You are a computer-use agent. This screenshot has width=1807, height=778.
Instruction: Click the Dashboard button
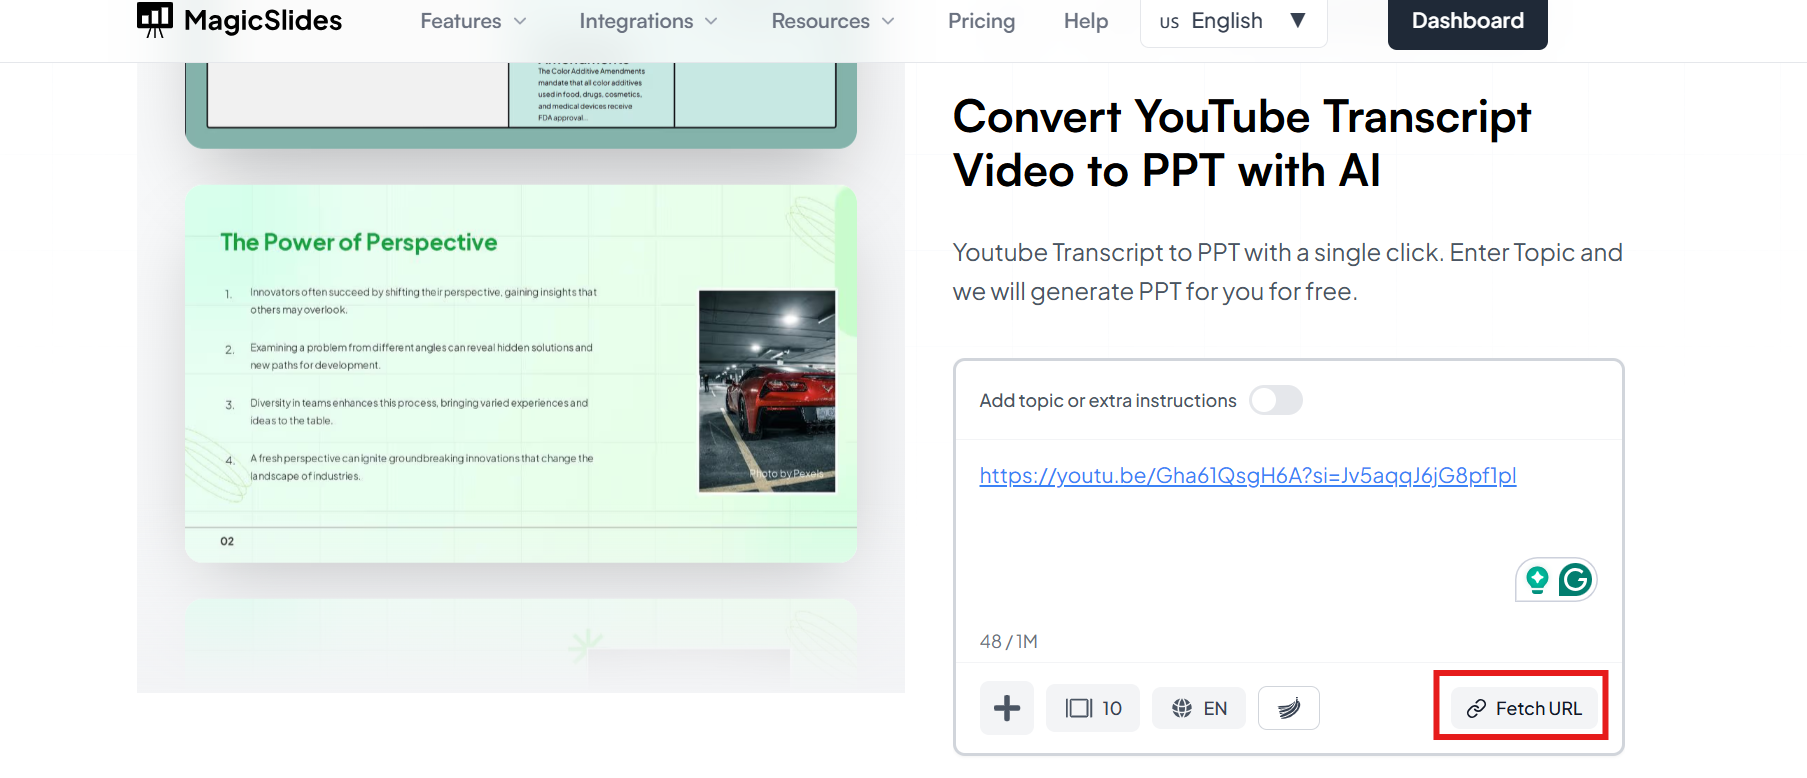click(x=1467, y=22)
